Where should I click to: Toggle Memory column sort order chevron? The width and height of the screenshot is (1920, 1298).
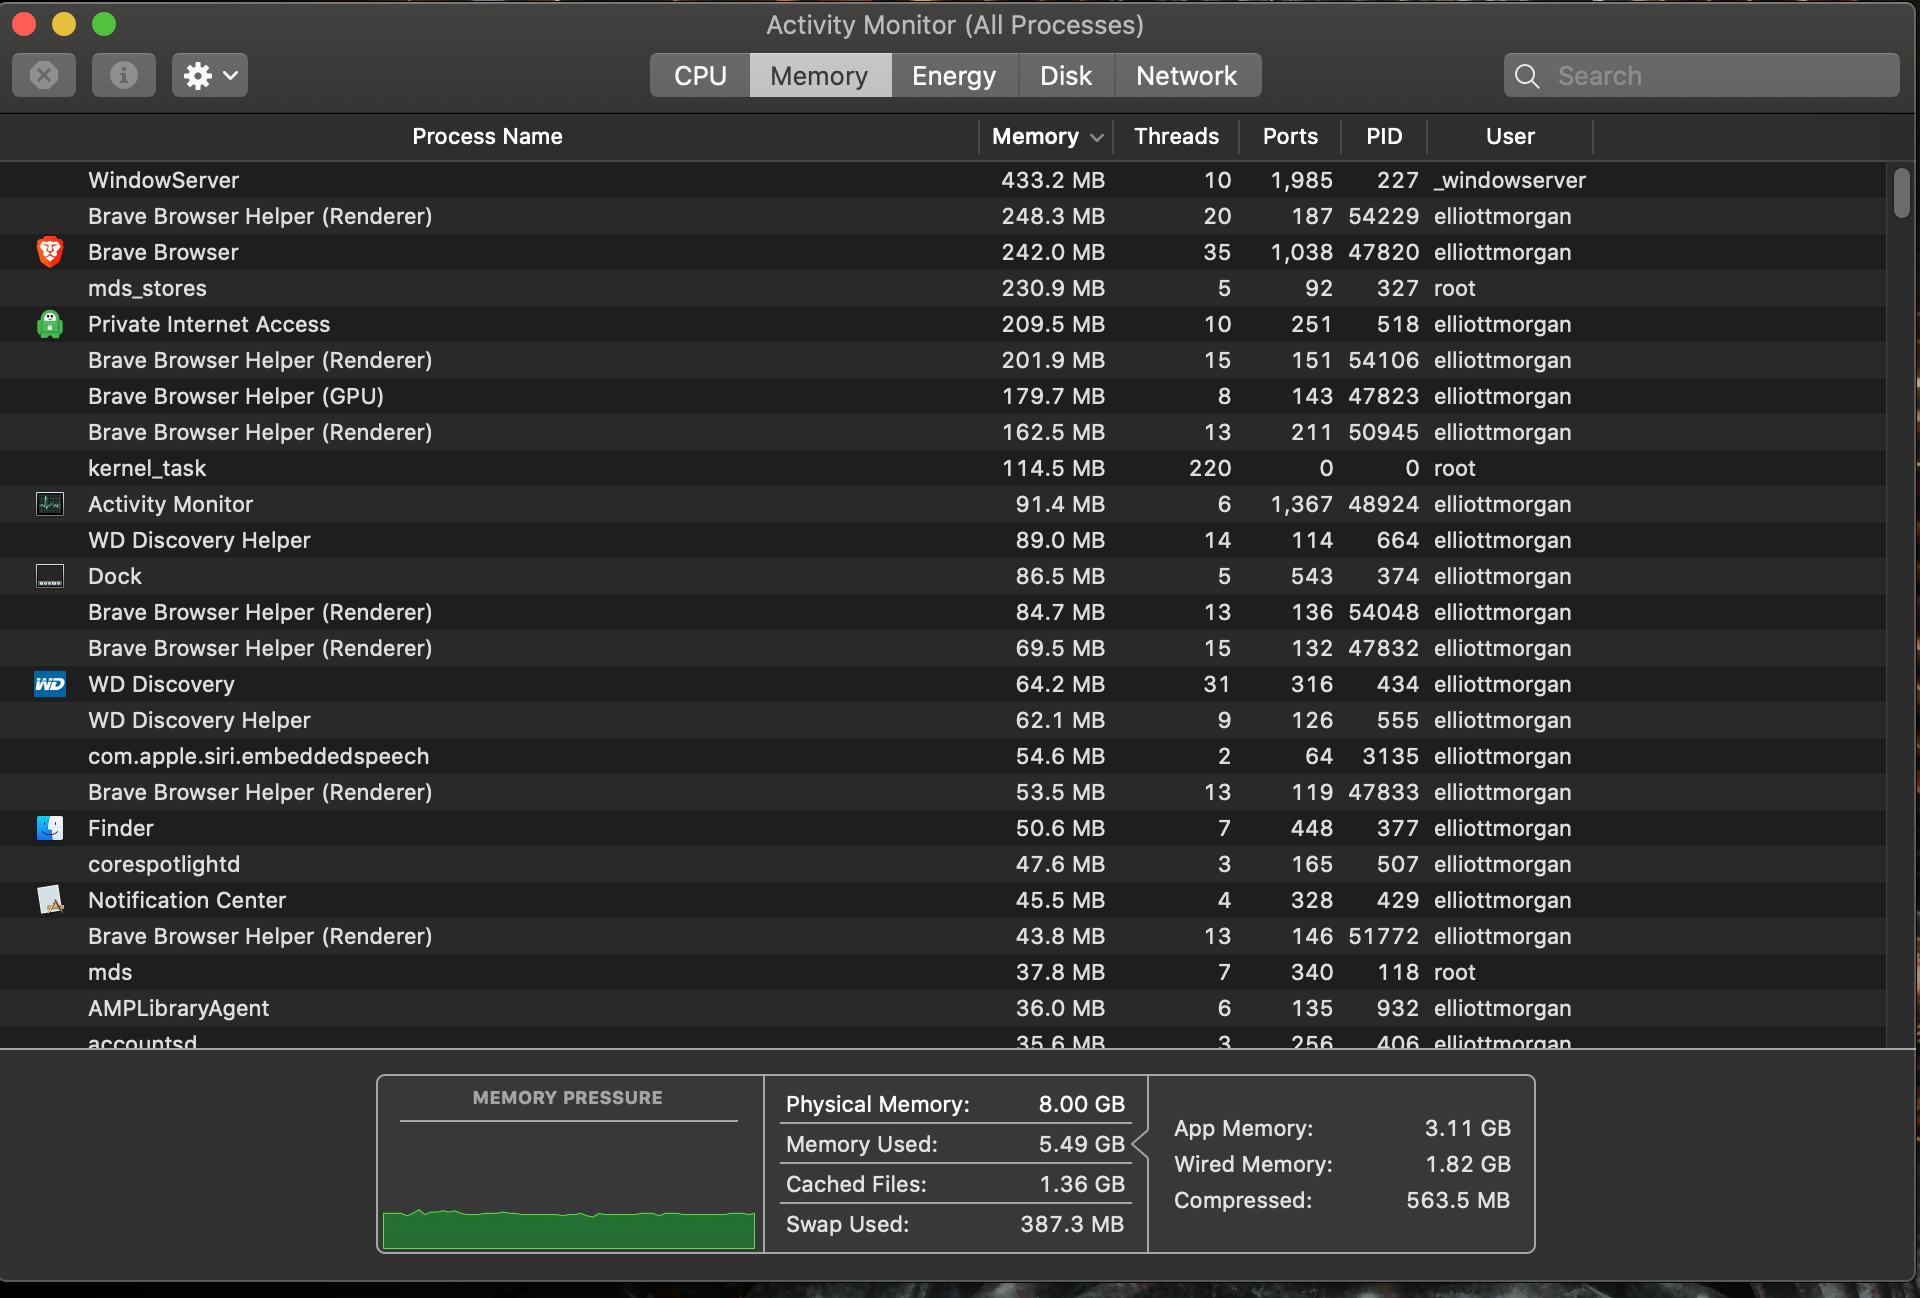(x=1097, y=138)
